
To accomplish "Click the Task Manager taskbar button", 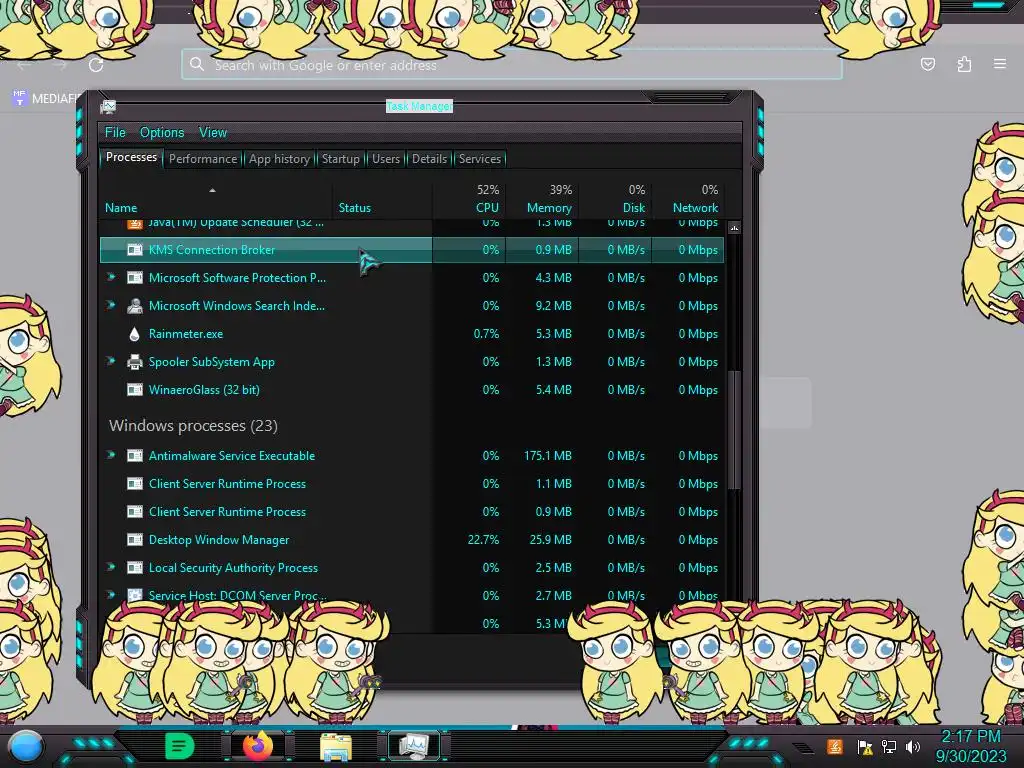I will click(414, 746).
